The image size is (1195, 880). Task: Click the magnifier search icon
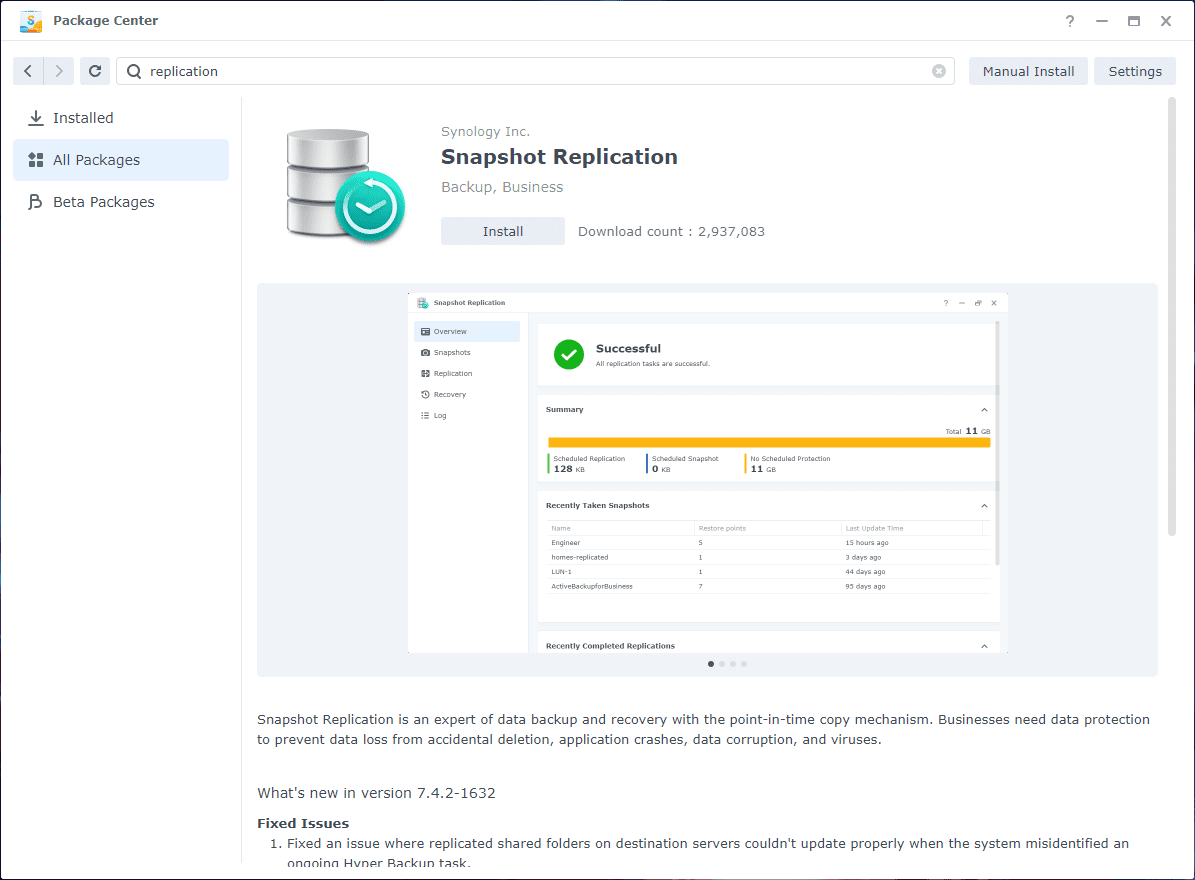coord(134,71)
